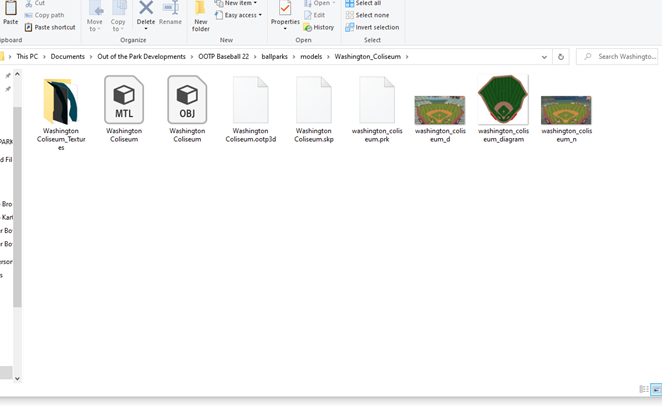Click the Paste shortcut button
This screenshot has width=662, height=406.
[50, 27]
